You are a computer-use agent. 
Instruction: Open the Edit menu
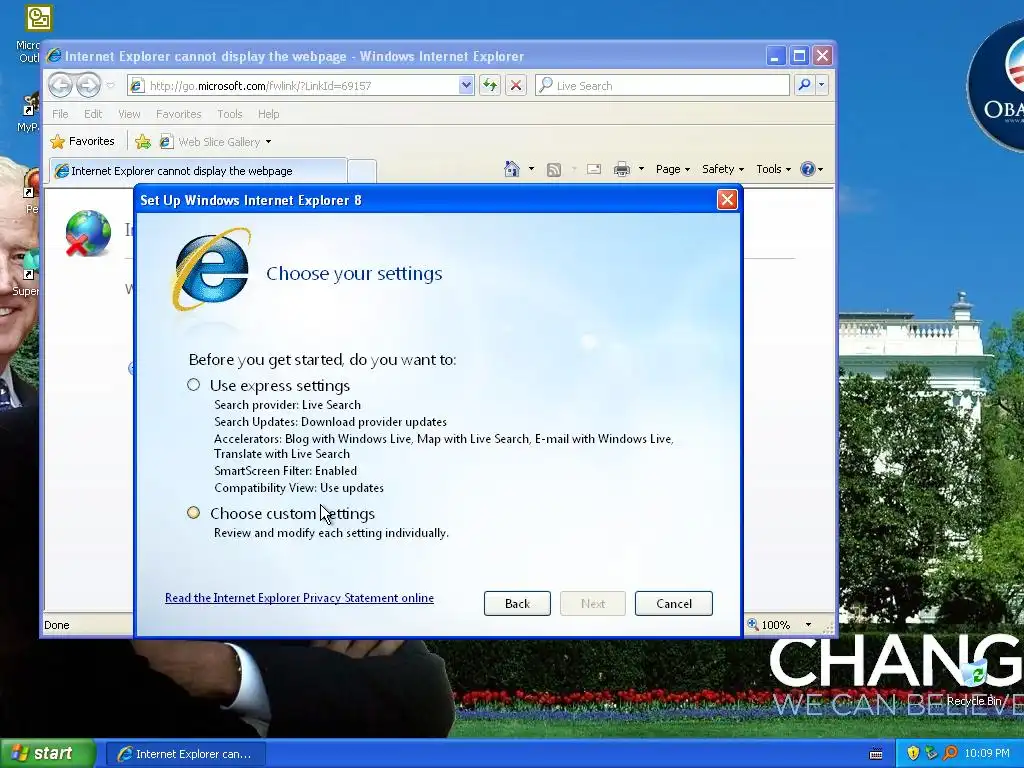click(93, 114)
